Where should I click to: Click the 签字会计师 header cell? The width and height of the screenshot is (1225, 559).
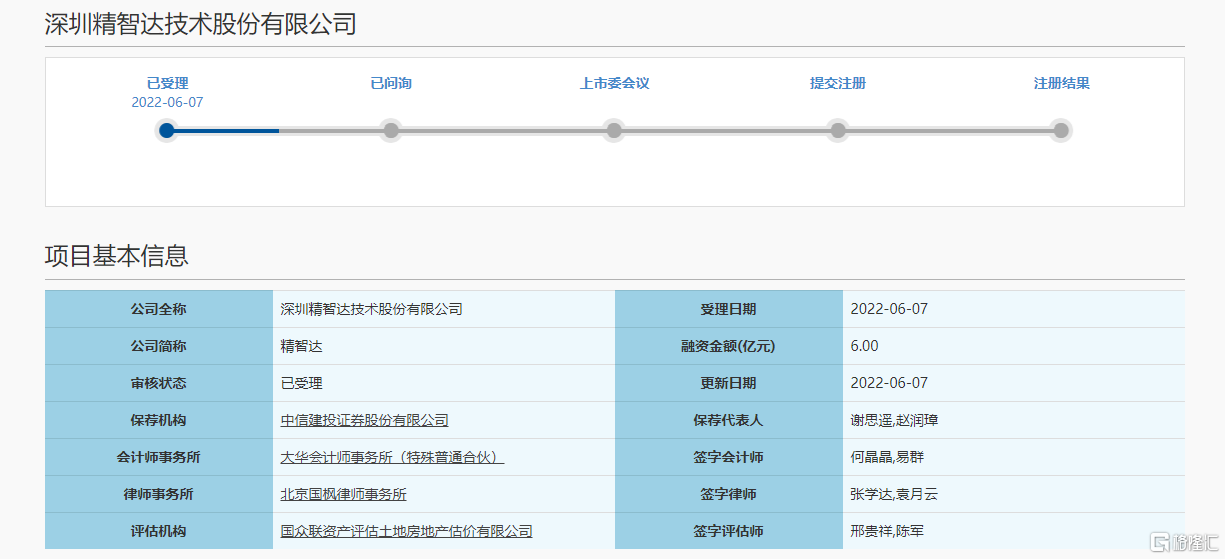729,458
